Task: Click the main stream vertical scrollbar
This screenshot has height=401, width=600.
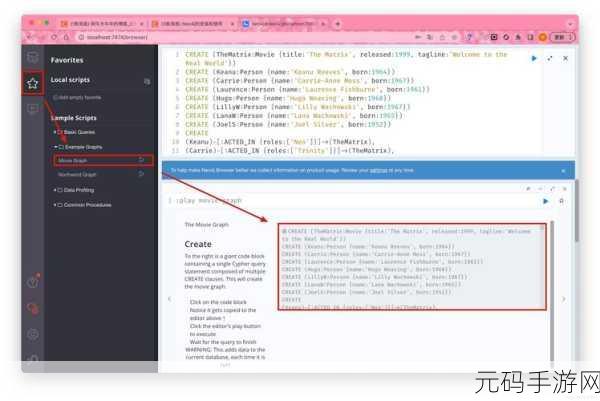Action: [576, 210]
